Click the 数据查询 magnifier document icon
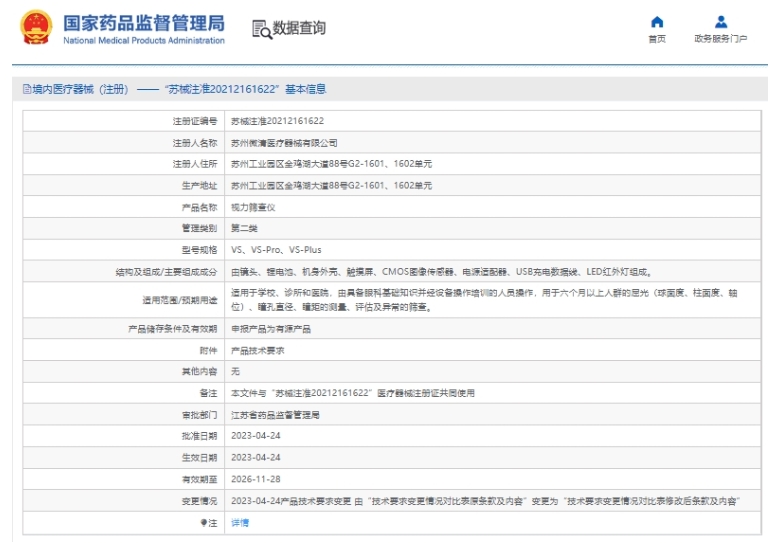Image resolution: width=775 pixels, height=543 pixels. [262, 29]
